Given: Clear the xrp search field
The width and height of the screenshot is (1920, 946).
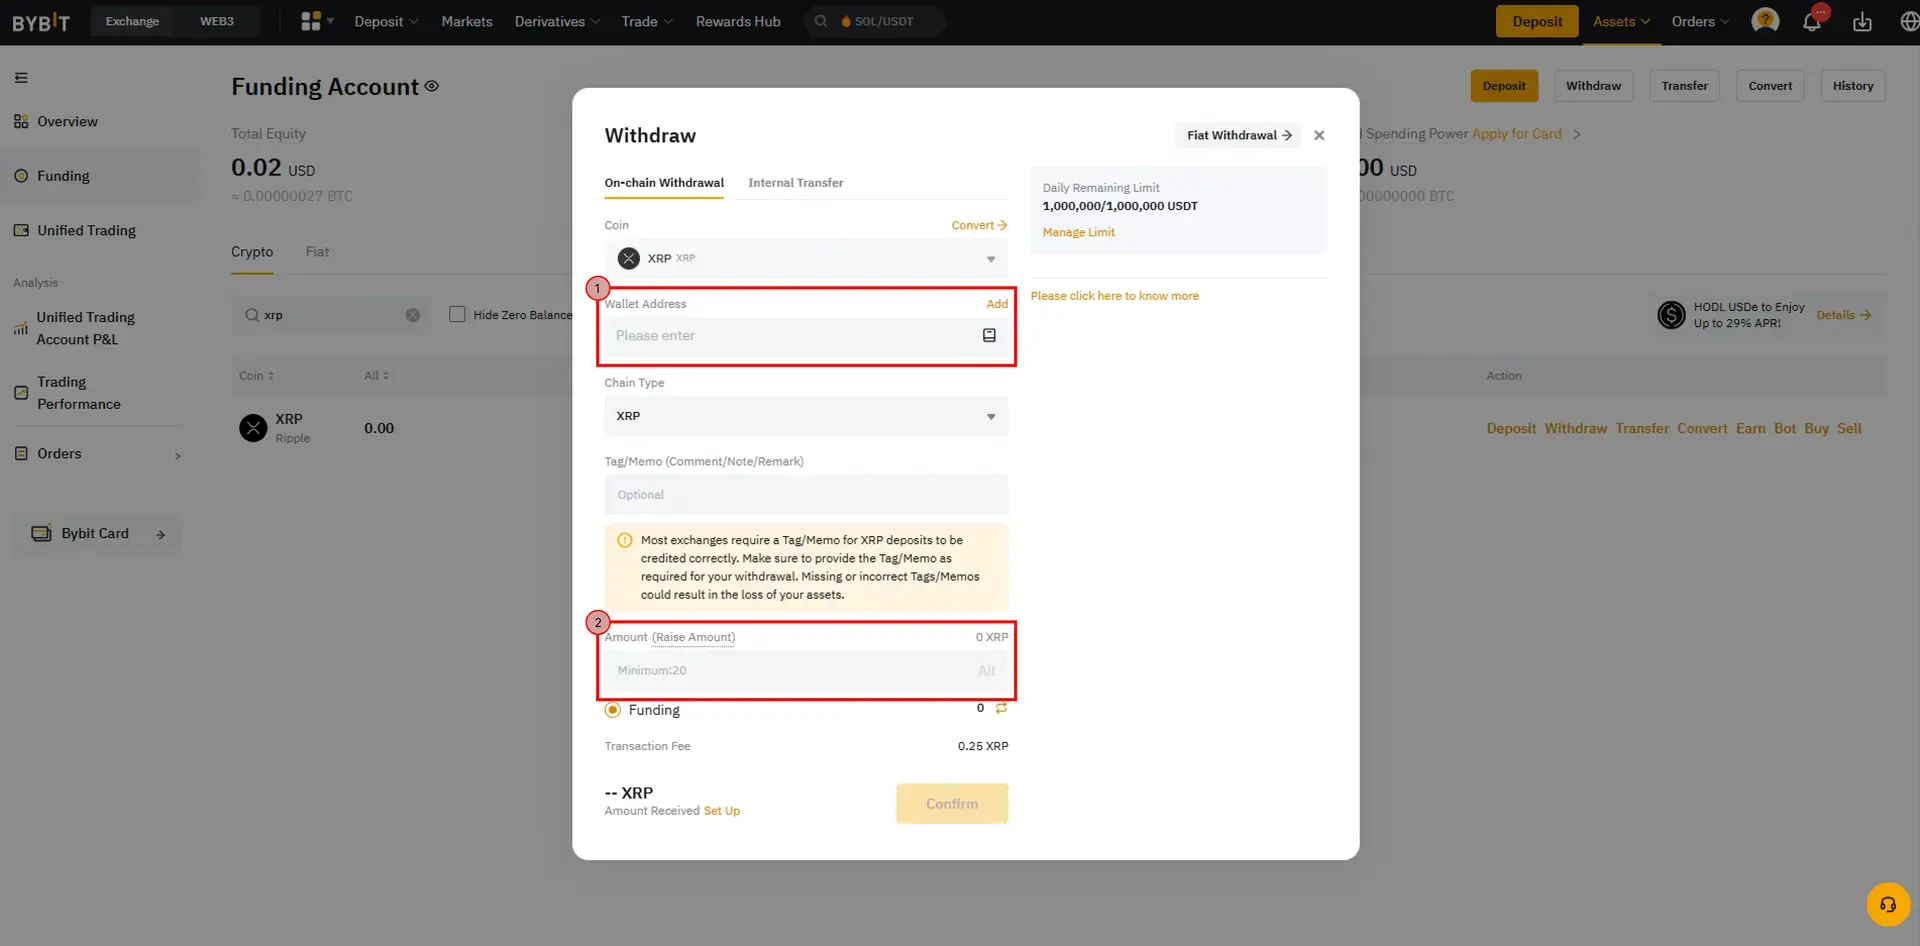Looking at the screenshot, I should tap(412, 315).
